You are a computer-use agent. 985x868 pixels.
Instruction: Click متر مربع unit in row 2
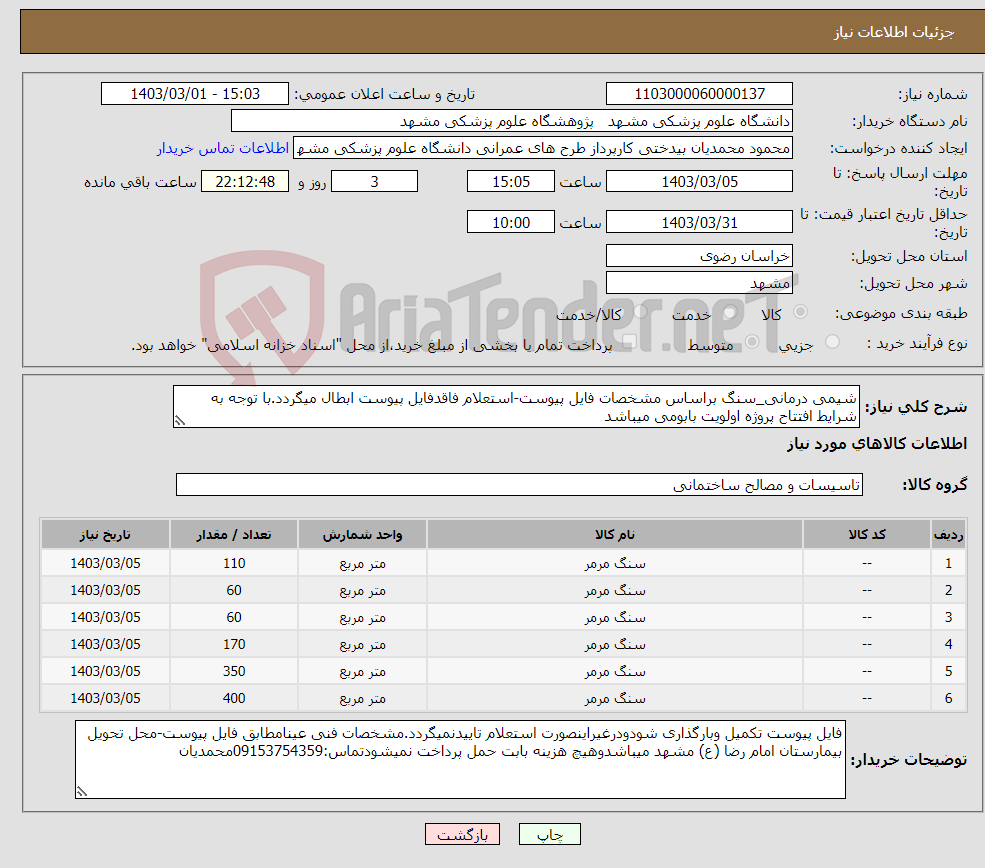pos(362,590)
